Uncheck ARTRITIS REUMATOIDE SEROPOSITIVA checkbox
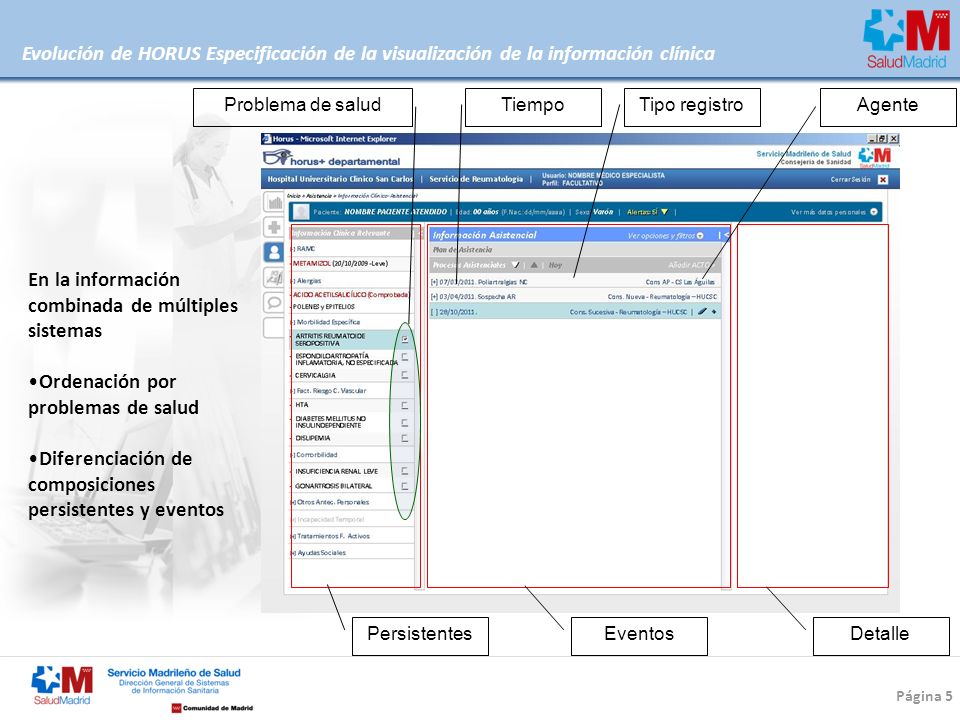Screen dimensions: 960x720 point(405,339)
